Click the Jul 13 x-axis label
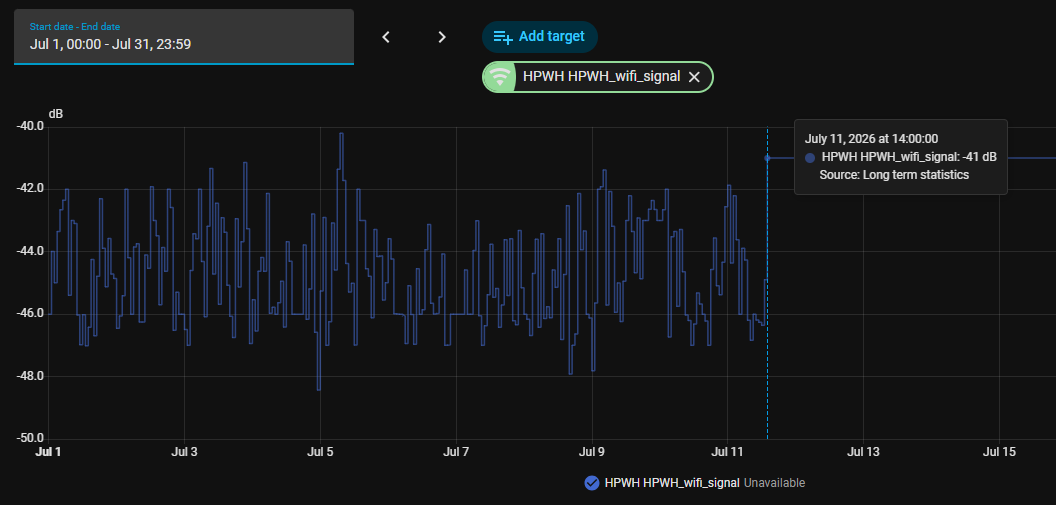 (863, 452)
